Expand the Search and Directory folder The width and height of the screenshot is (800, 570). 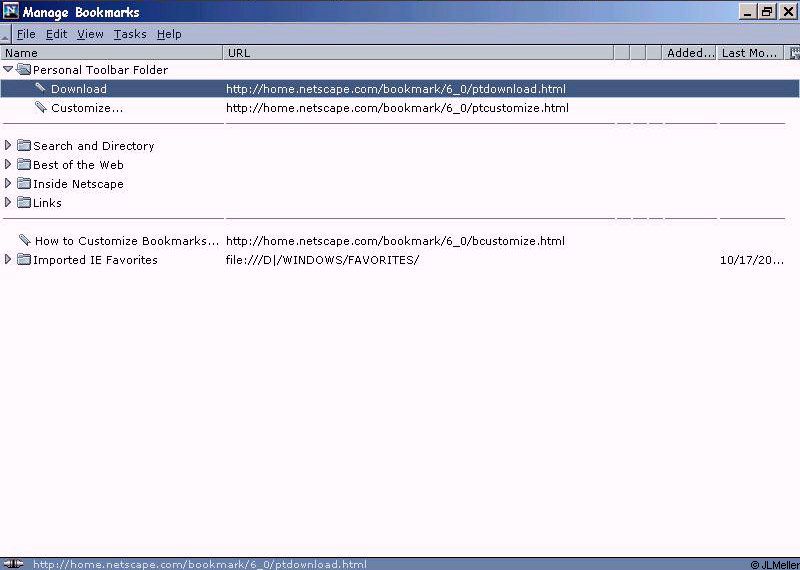point(8,145)
